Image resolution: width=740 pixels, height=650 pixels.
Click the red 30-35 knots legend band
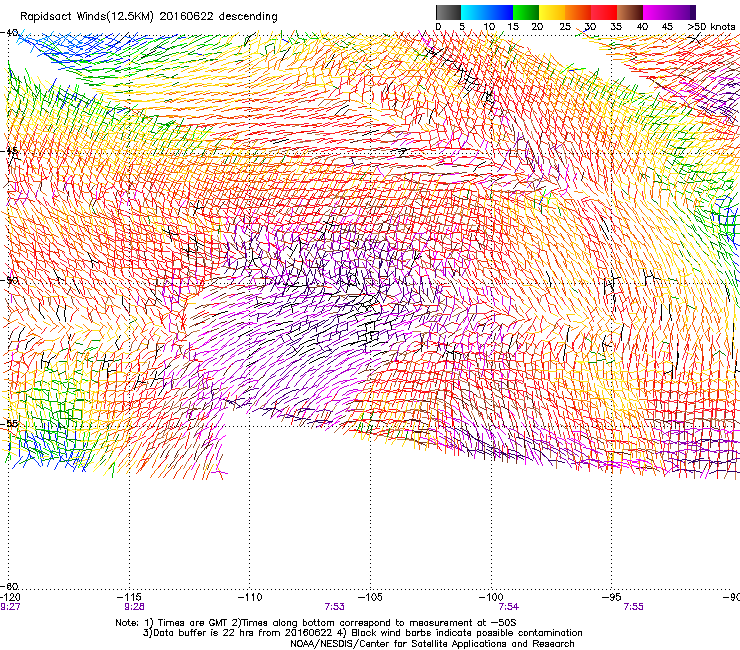tap(604, 12)
